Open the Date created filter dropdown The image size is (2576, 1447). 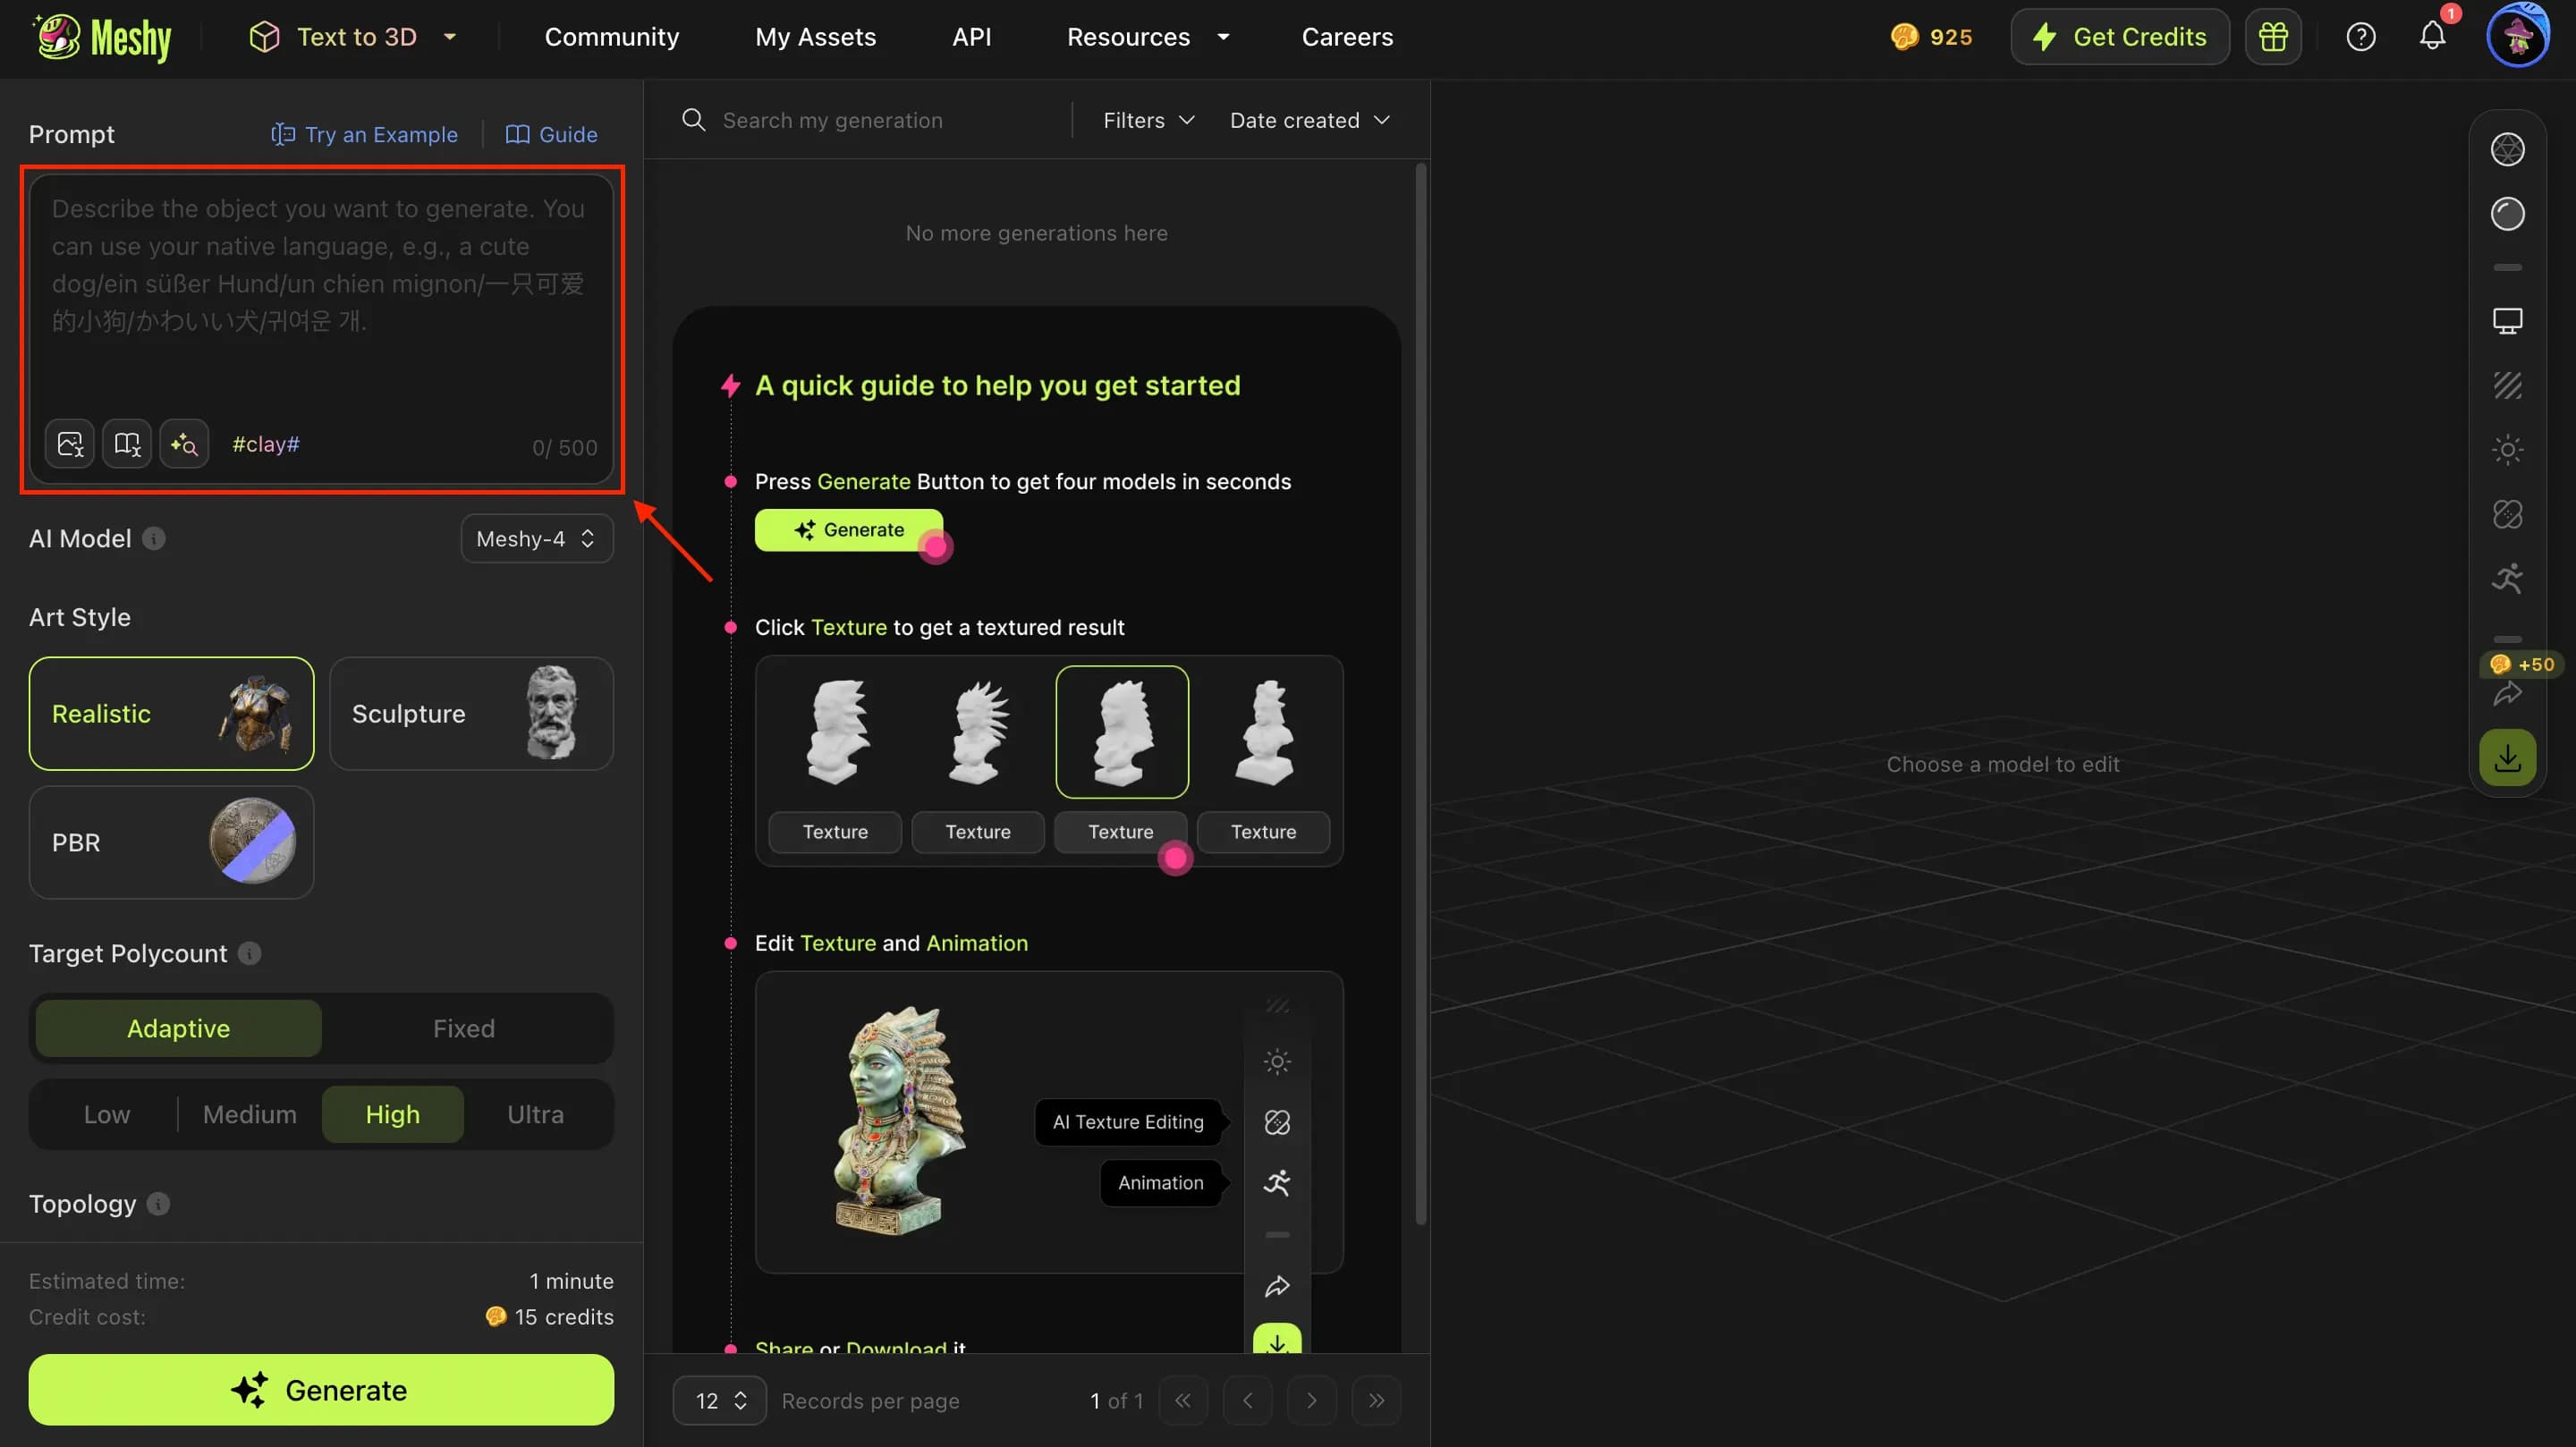point(1308,119)
